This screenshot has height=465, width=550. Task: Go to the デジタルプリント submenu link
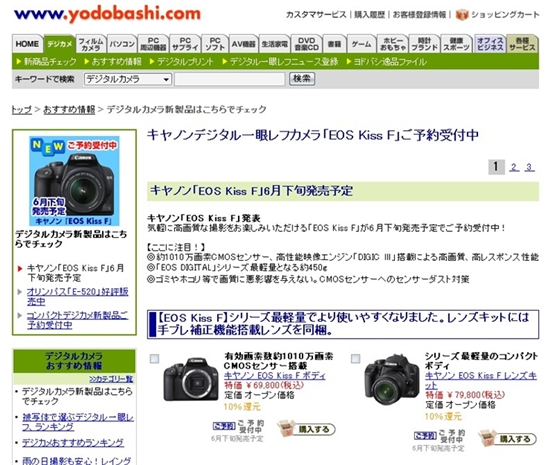tap(185, 62)
